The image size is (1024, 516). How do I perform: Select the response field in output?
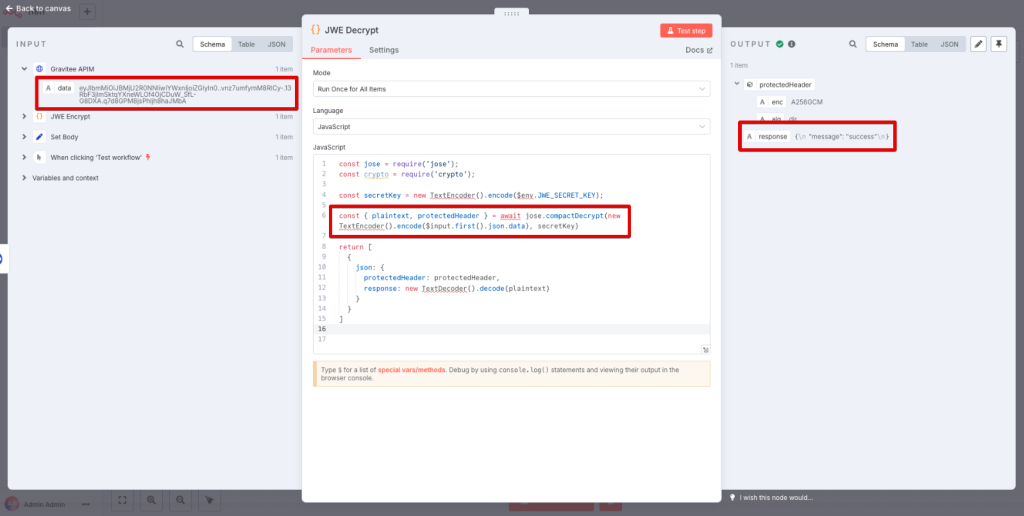pos(767,137)
